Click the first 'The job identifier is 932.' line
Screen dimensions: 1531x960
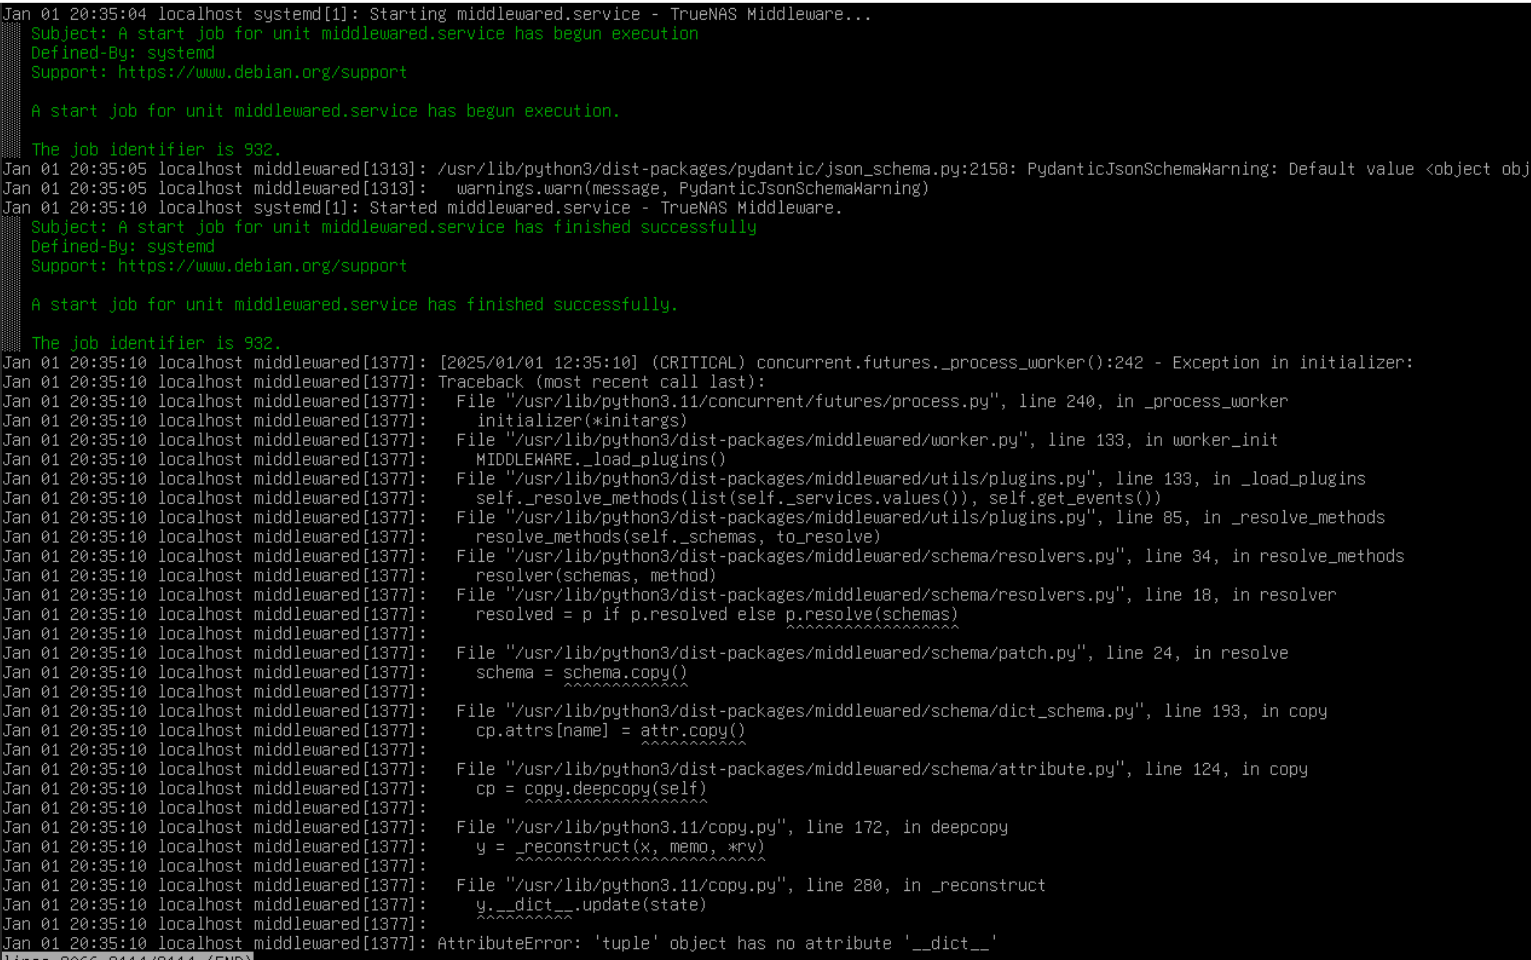tap(156, 149)
